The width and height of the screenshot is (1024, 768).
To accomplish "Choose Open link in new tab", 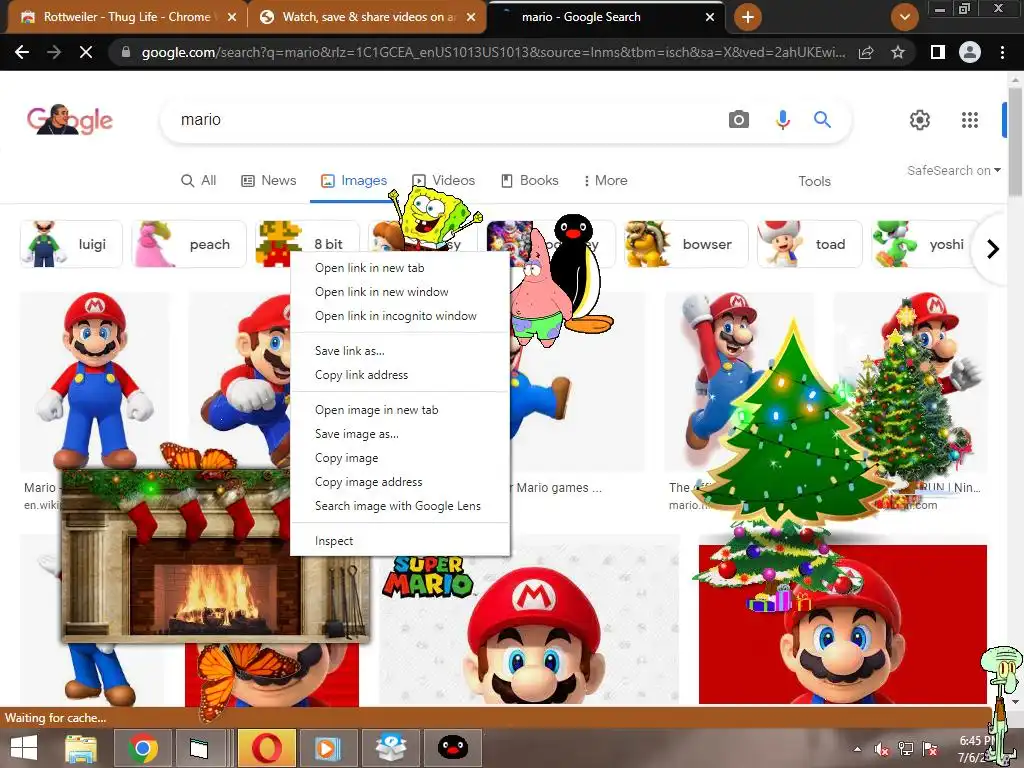I will (x=400, y=268).
